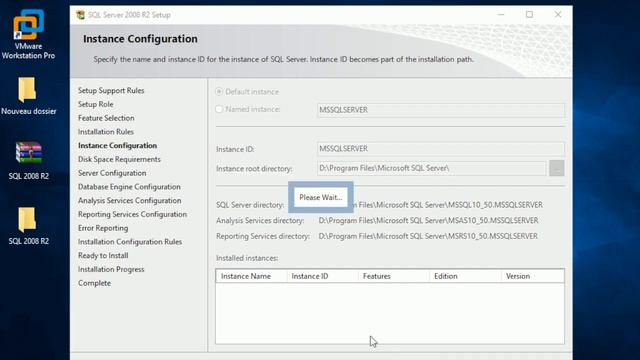Go to Installation Progress step
640x360 pixels.
tap(111, 269)
